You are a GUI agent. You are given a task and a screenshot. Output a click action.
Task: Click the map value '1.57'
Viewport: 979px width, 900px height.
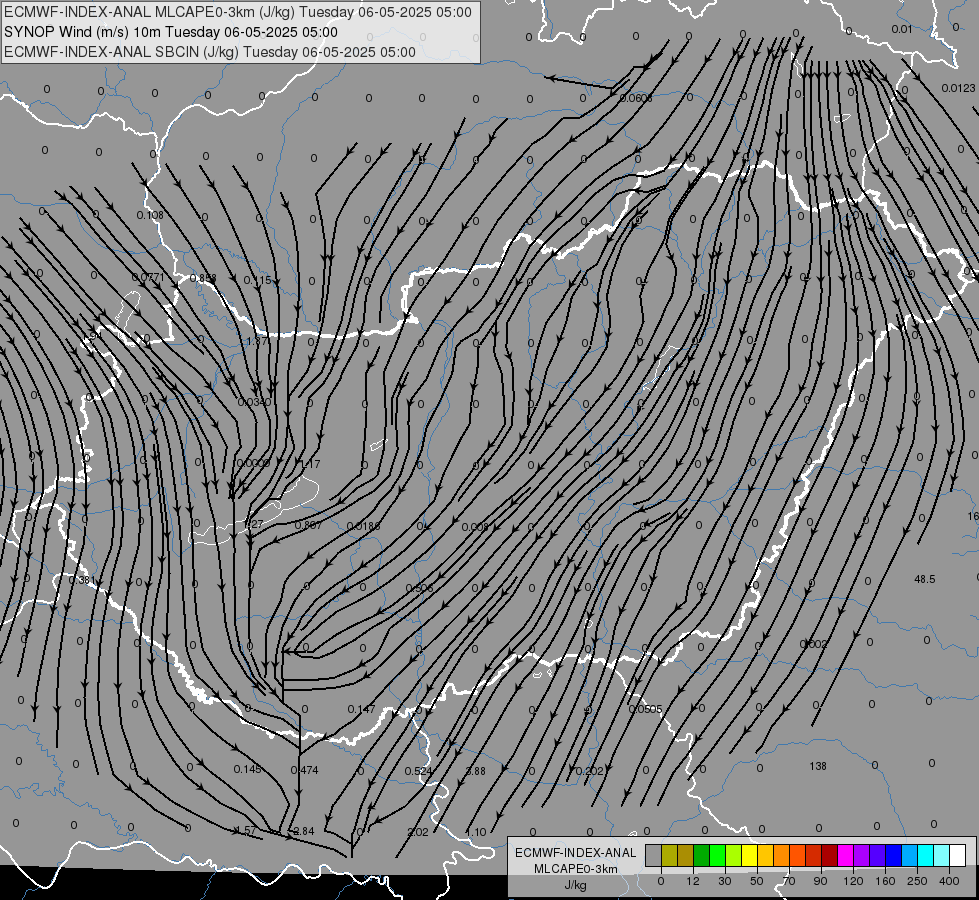point(247,830)
